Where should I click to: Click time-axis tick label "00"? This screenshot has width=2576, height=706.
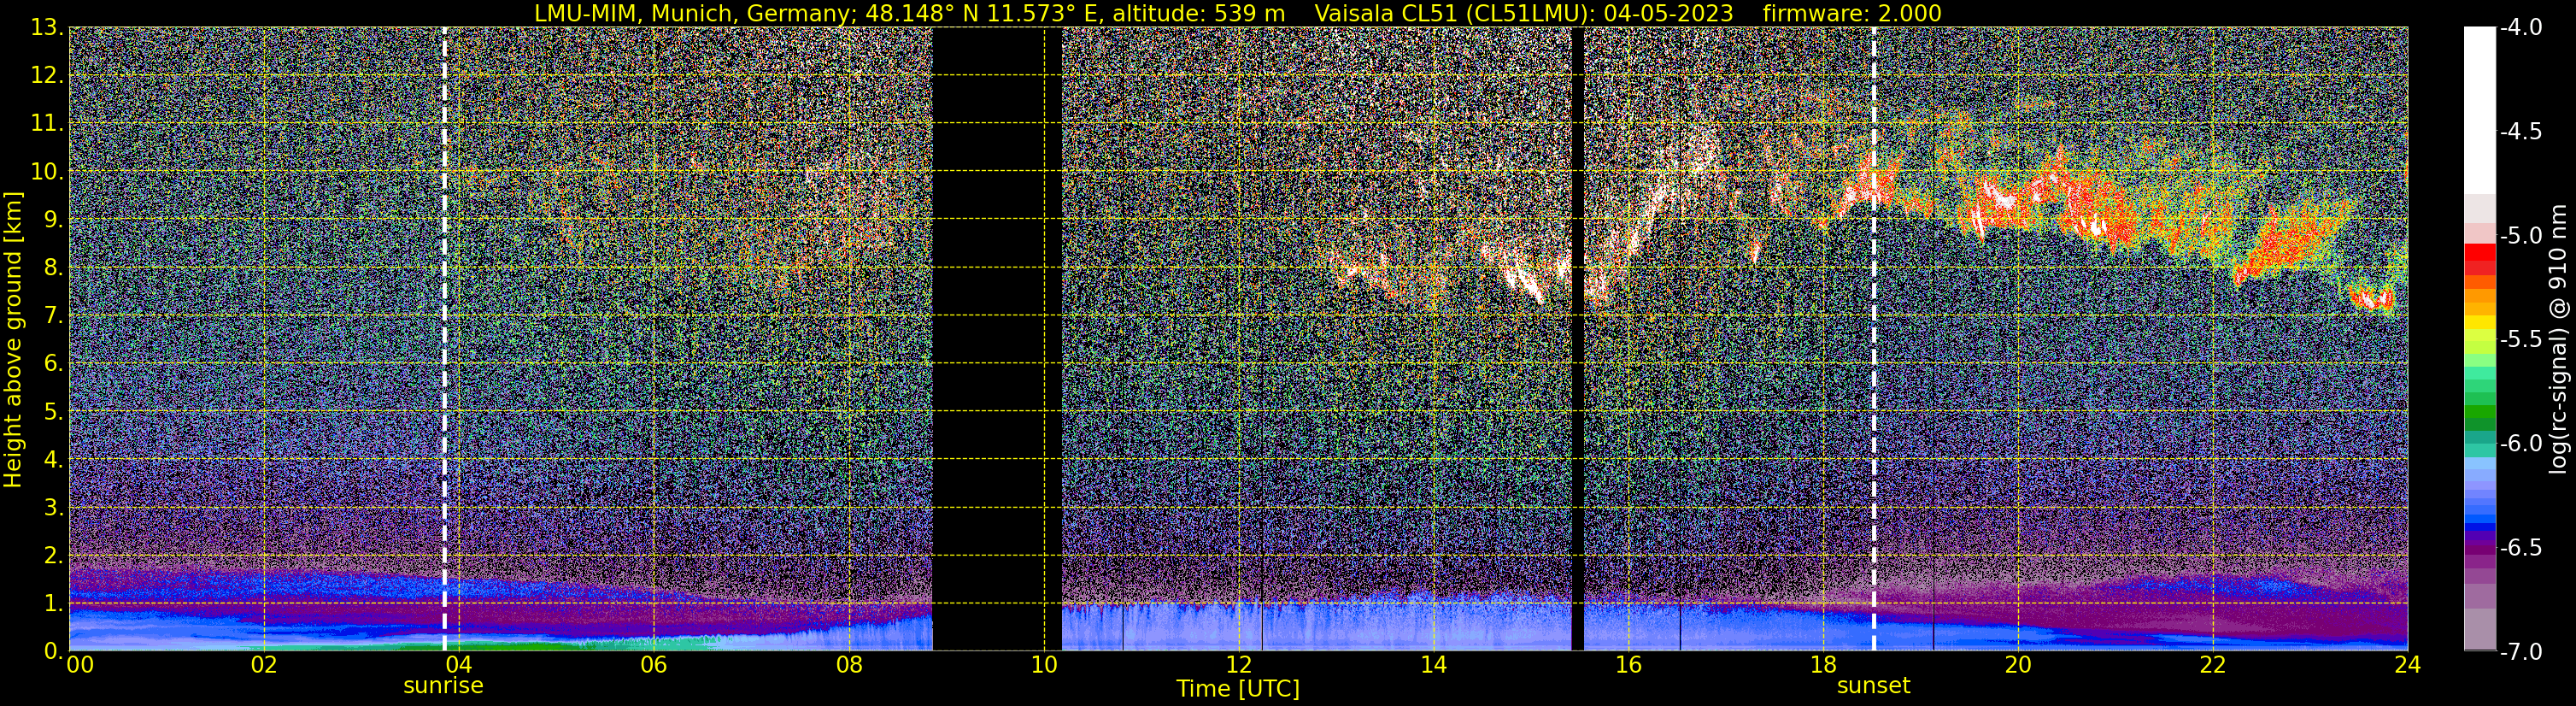80,665
